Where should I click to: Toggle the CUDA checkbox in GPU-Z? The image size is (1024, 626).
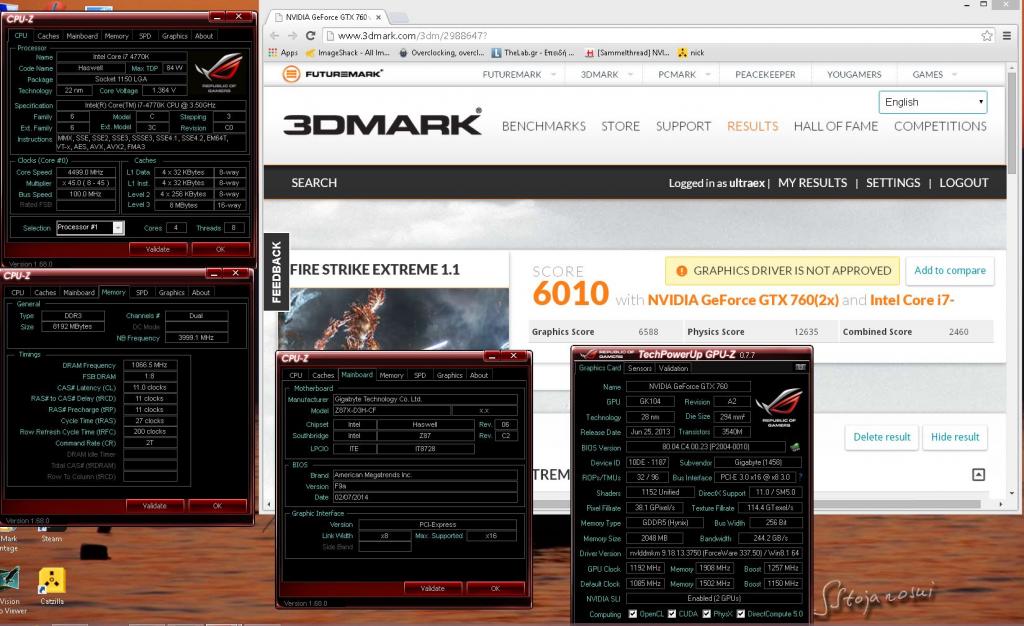point(672,614)
